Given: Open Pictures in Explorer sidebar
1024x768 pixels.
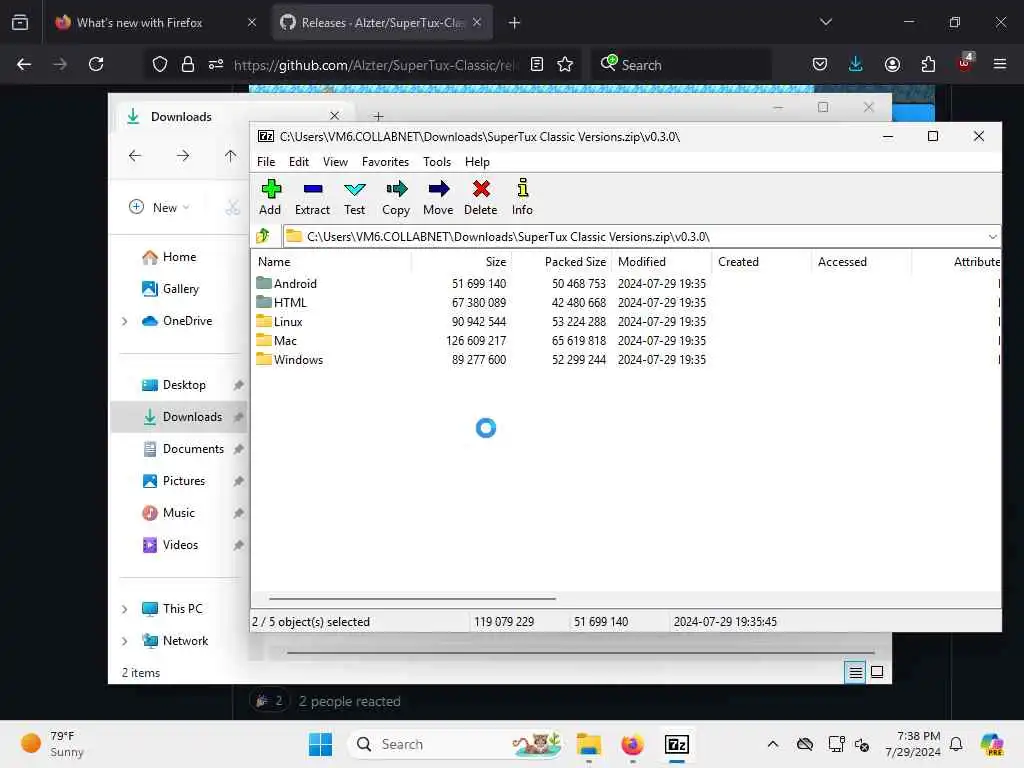Looking at the screenshot, I should coord(174,481).
